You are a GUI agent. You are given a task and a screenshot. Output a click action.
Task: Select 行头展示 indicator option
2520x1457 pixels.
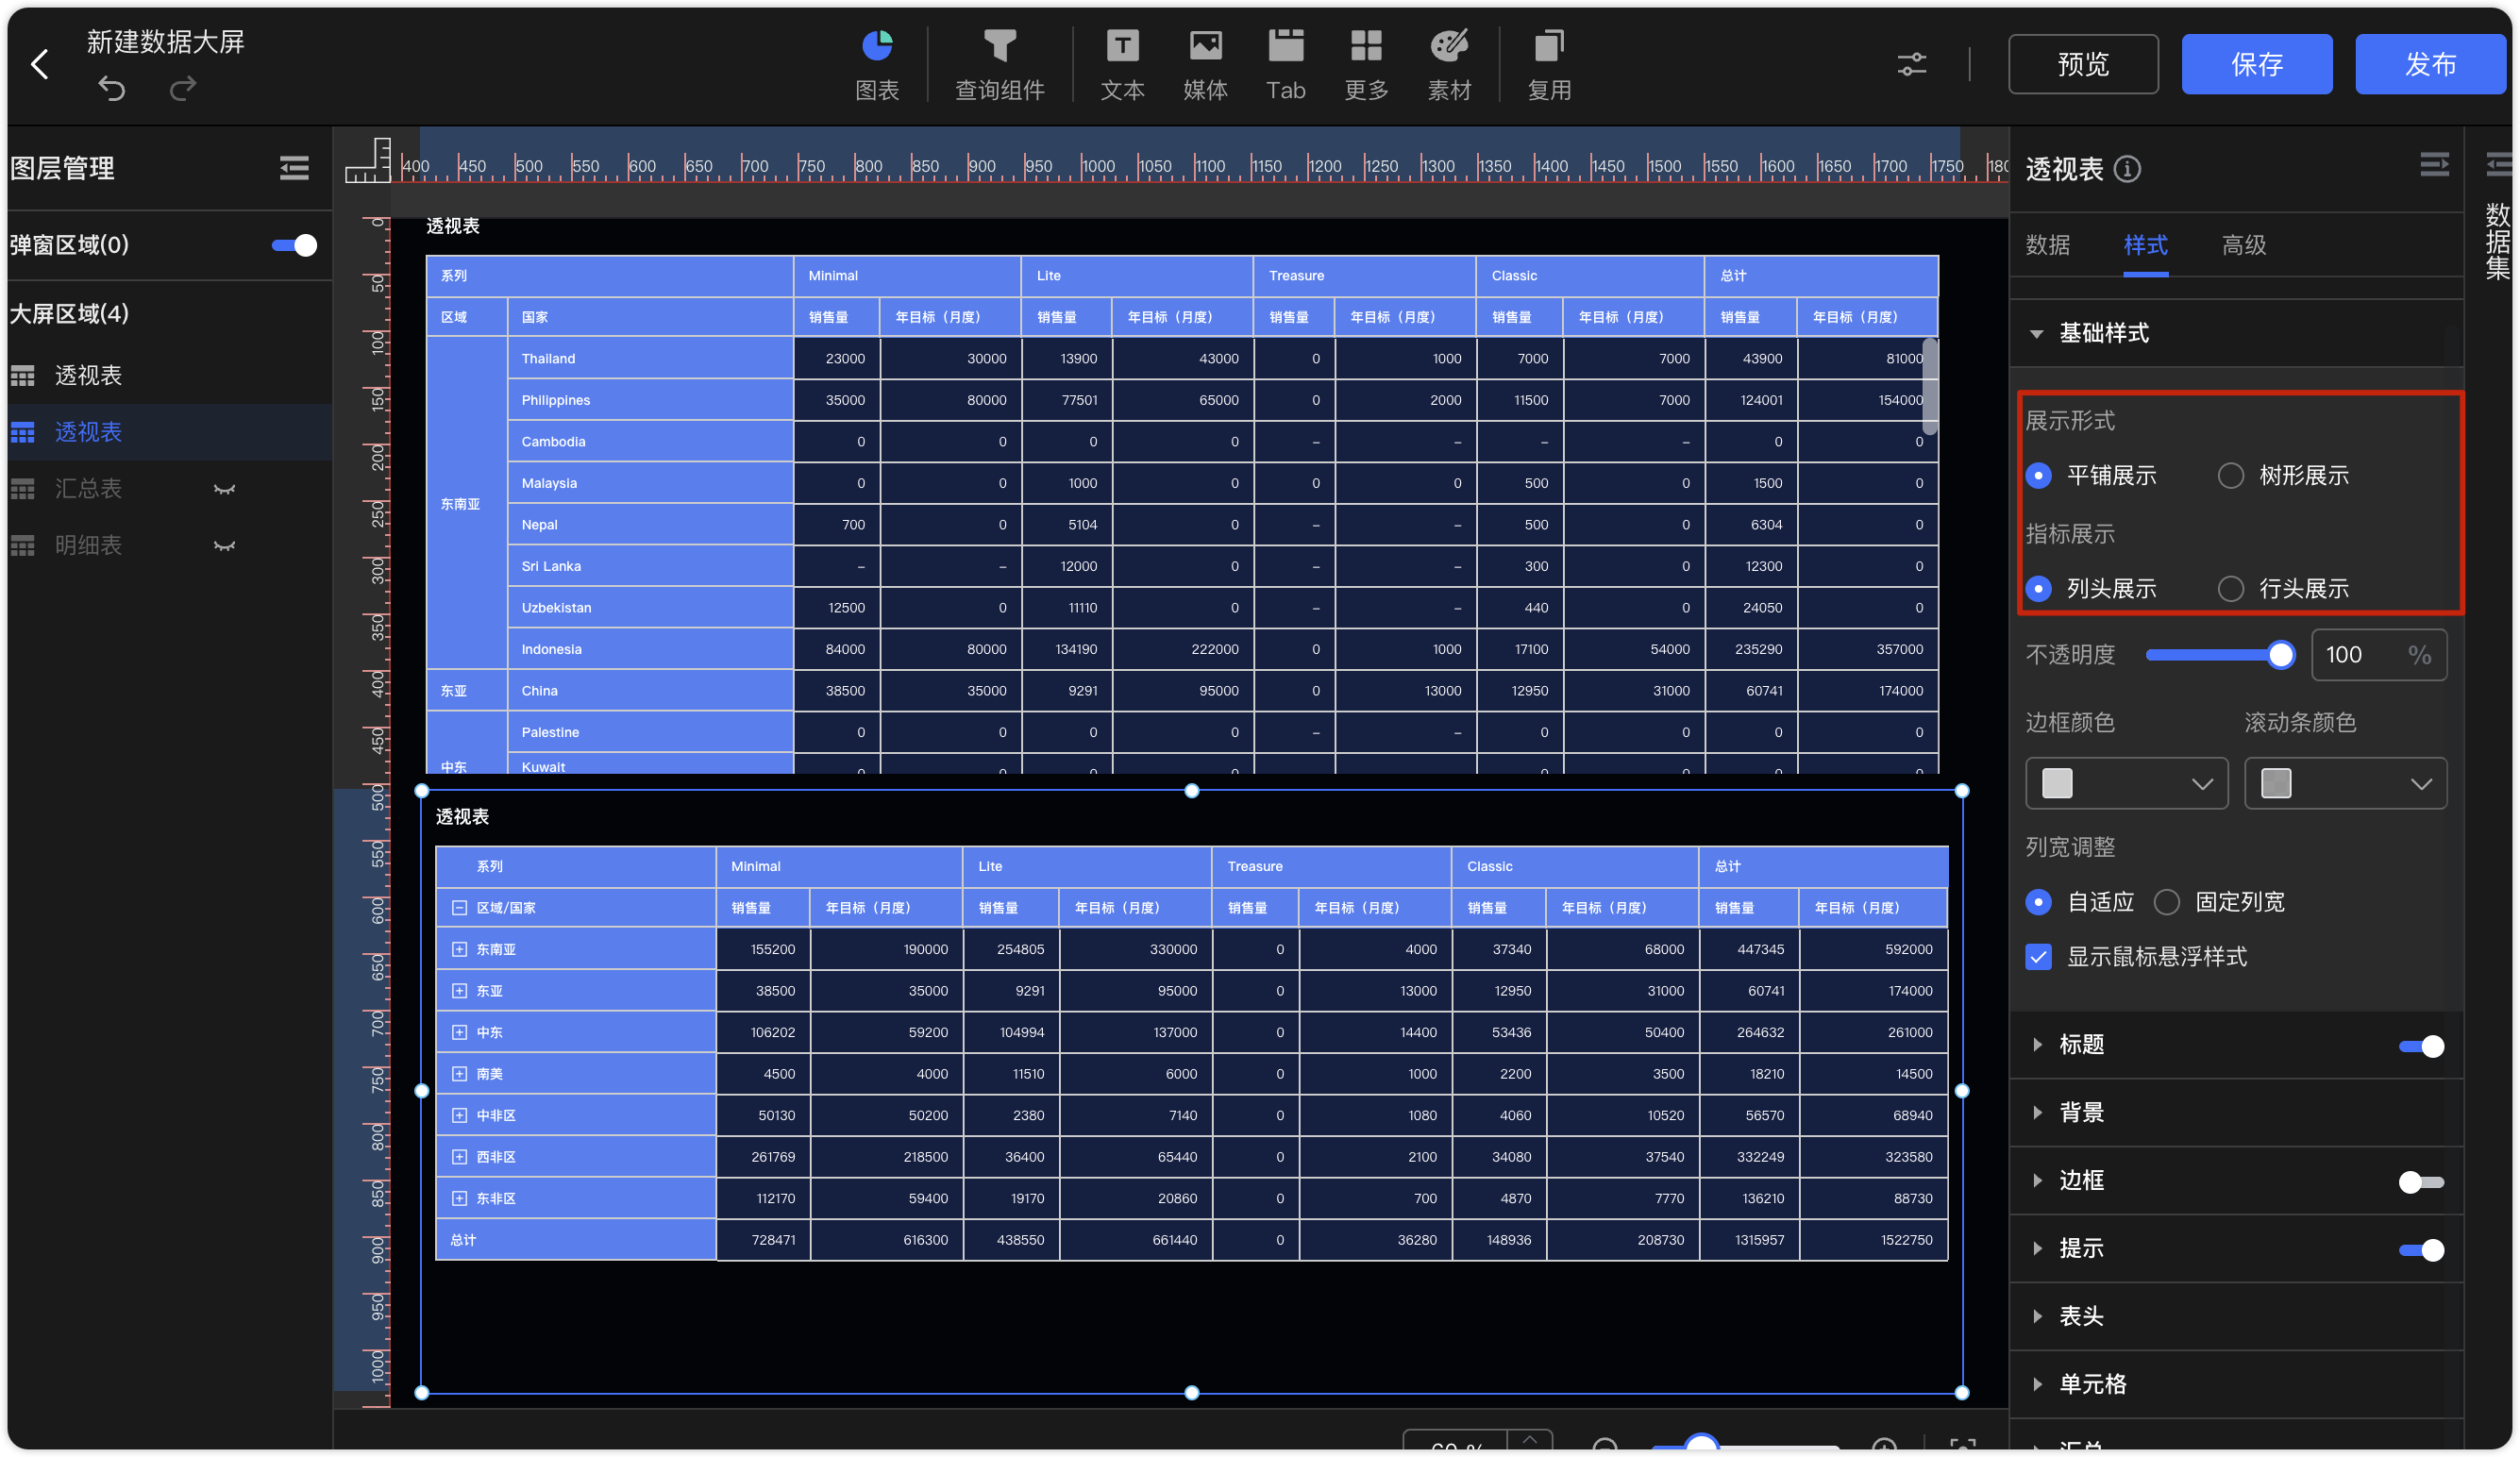pyautogui.click(x=2230, y=589)
